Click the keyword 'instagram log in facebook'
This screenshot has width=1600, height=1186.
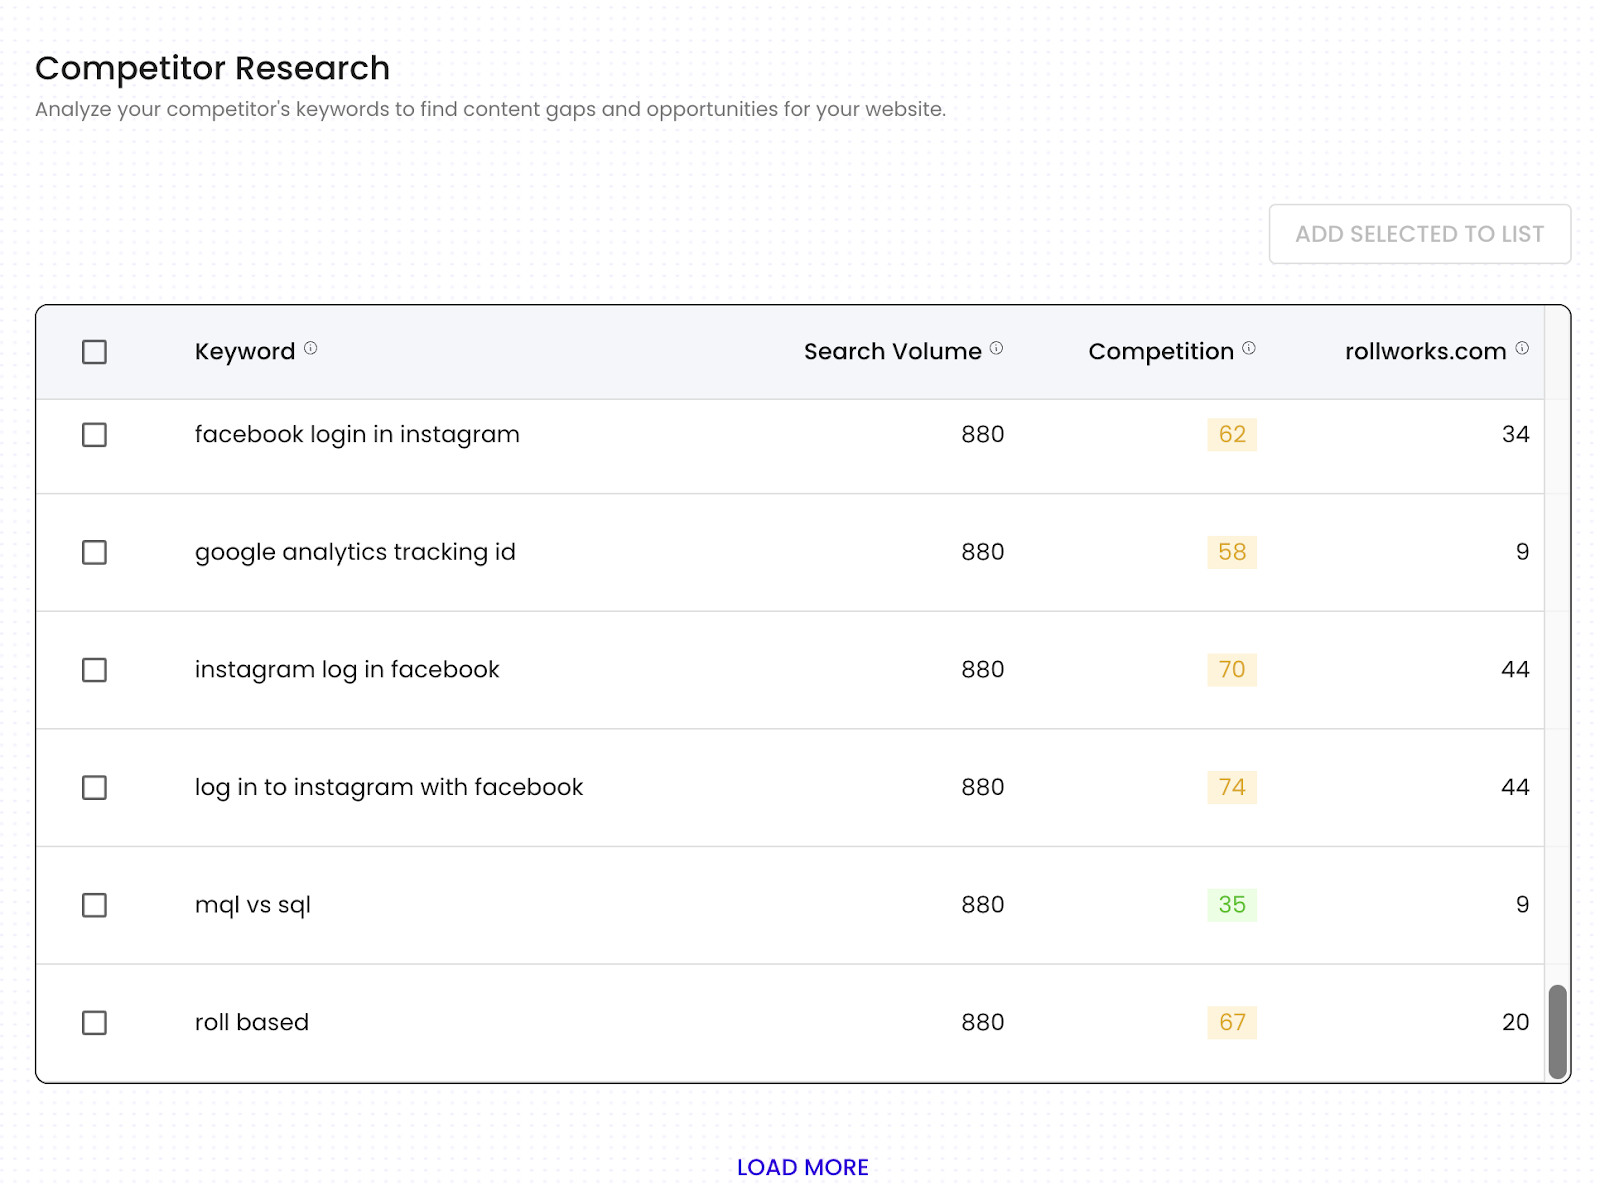point(347,670)
